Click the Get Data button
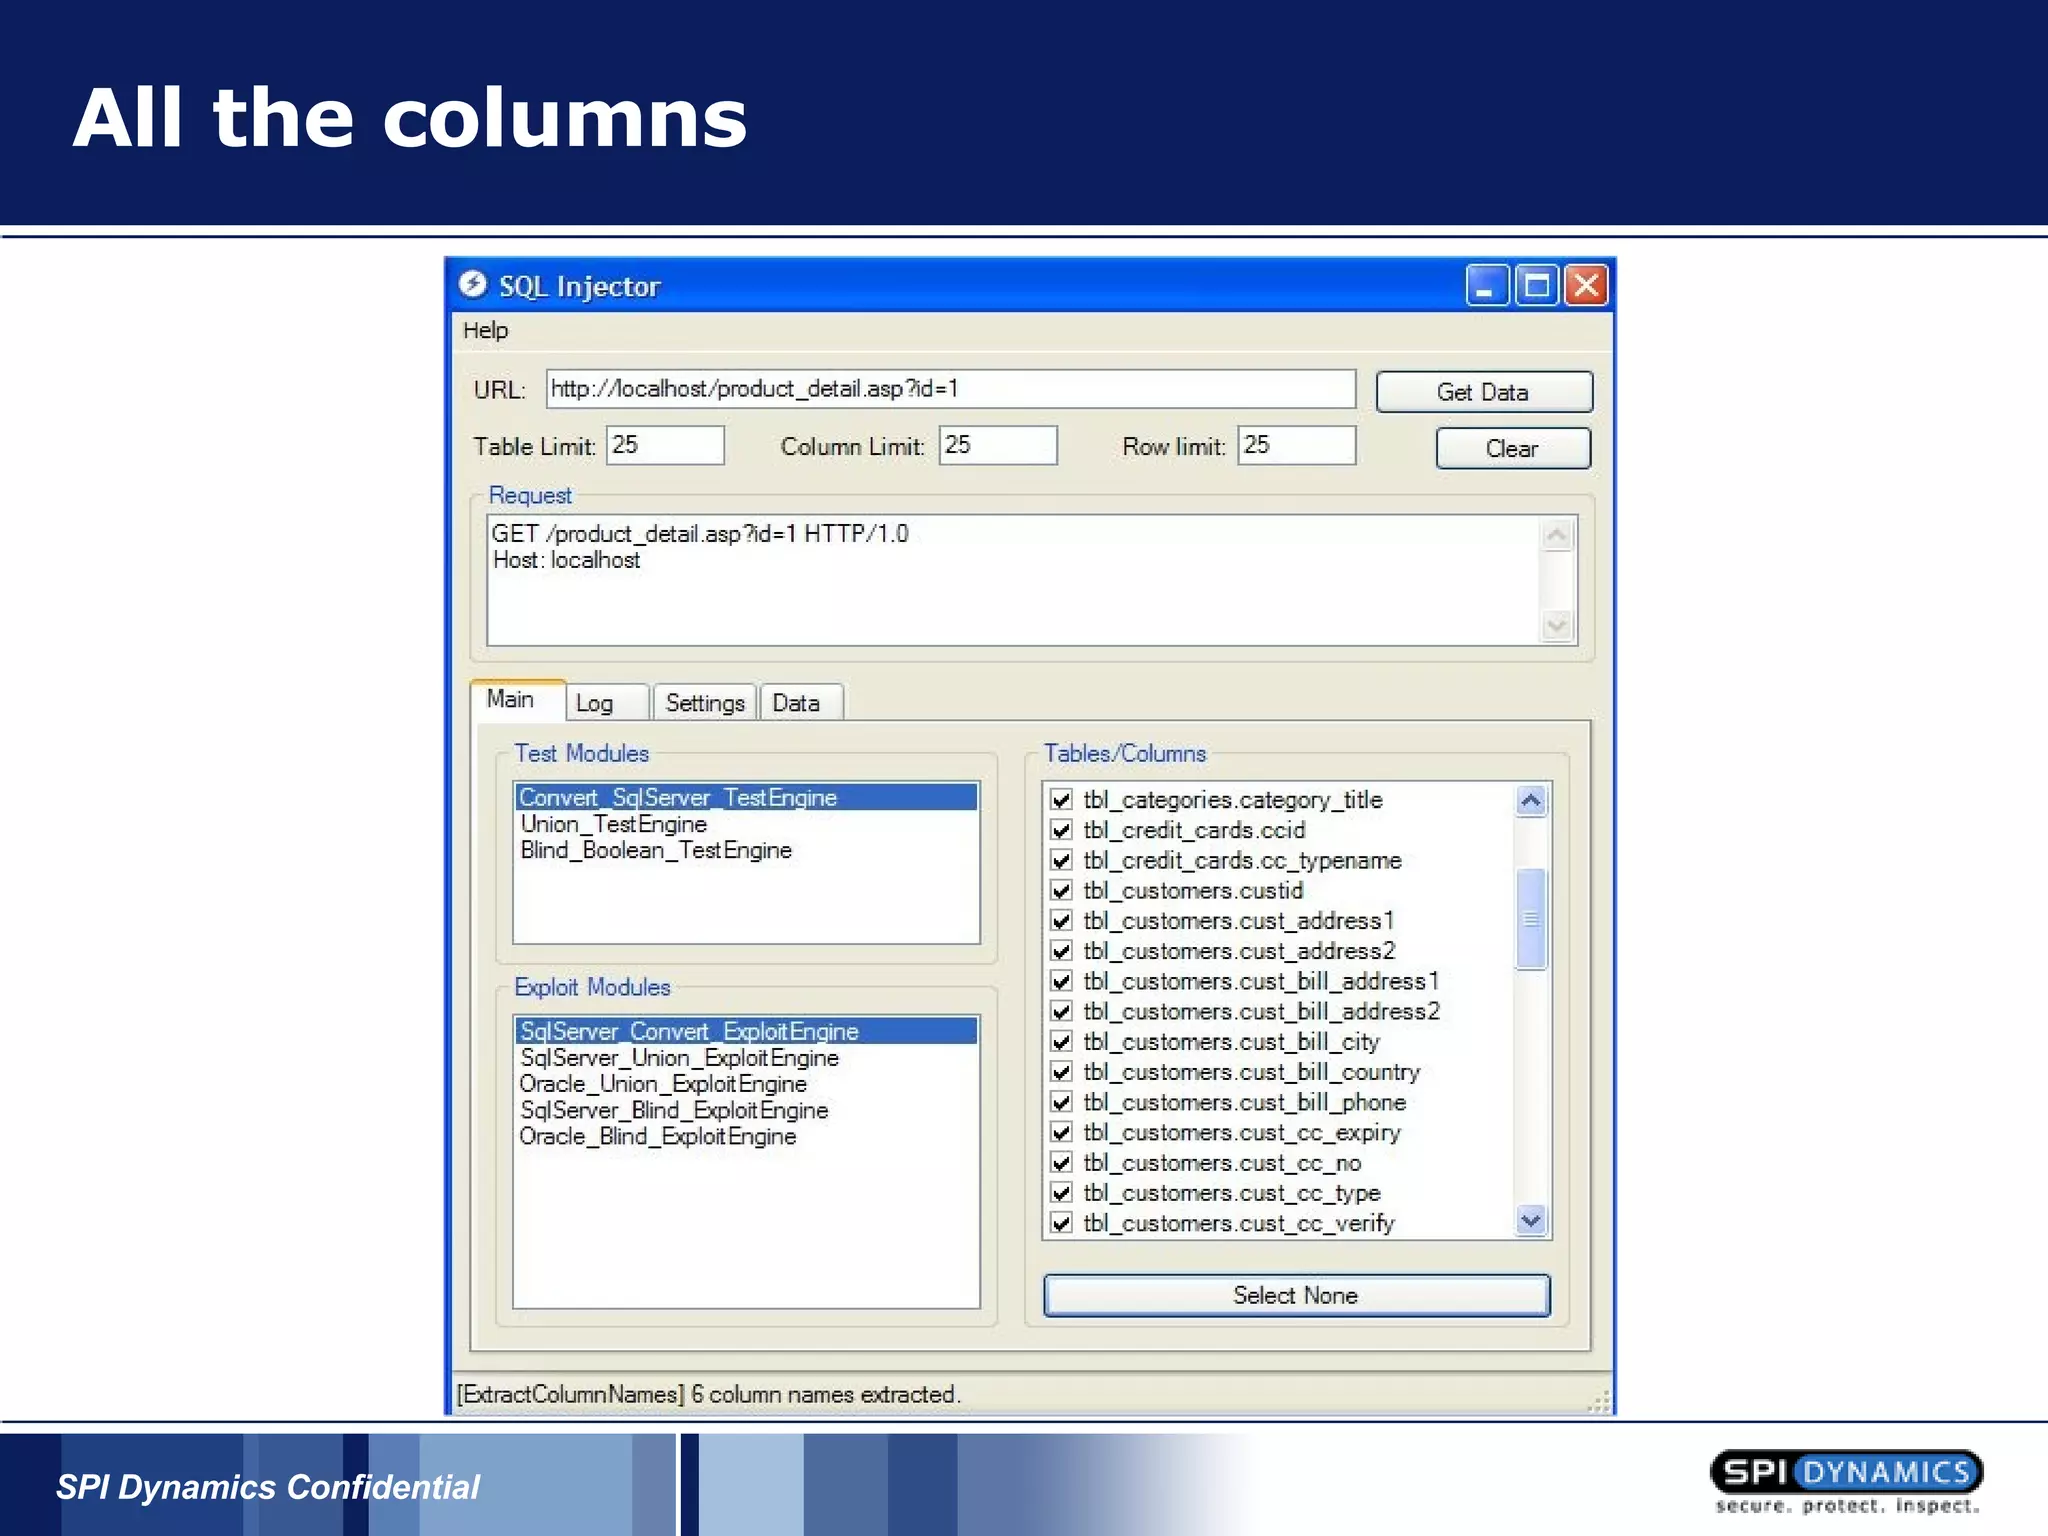The image size is (2048, 1536). (x=1484, y=392)
